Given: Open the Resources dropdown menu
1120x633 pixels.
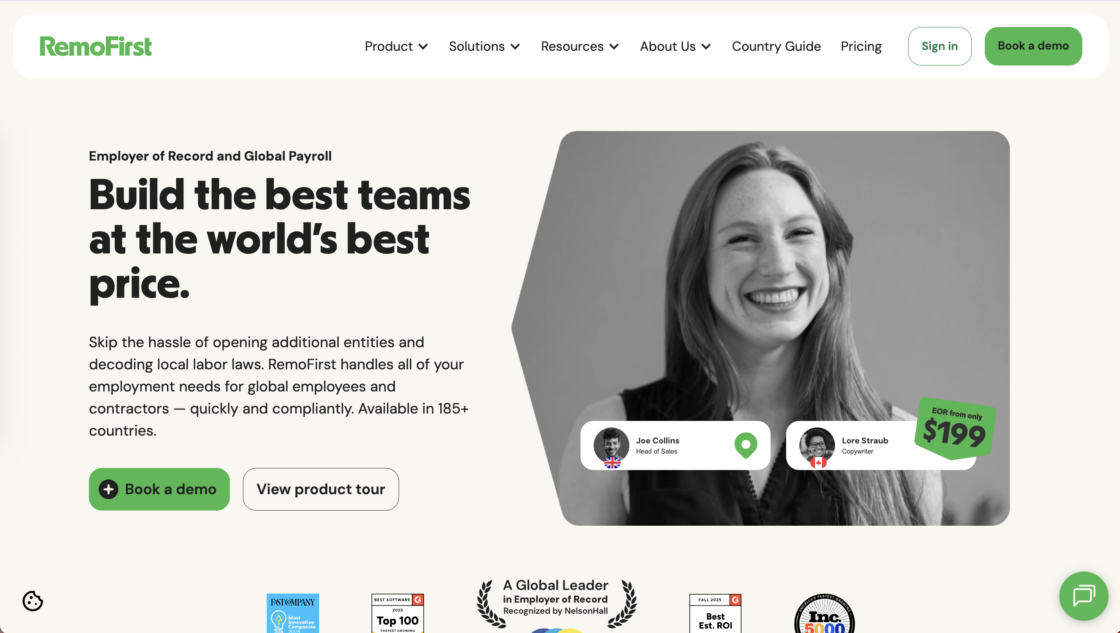Looking at the screenshot, I should click(x=580, y=46).
